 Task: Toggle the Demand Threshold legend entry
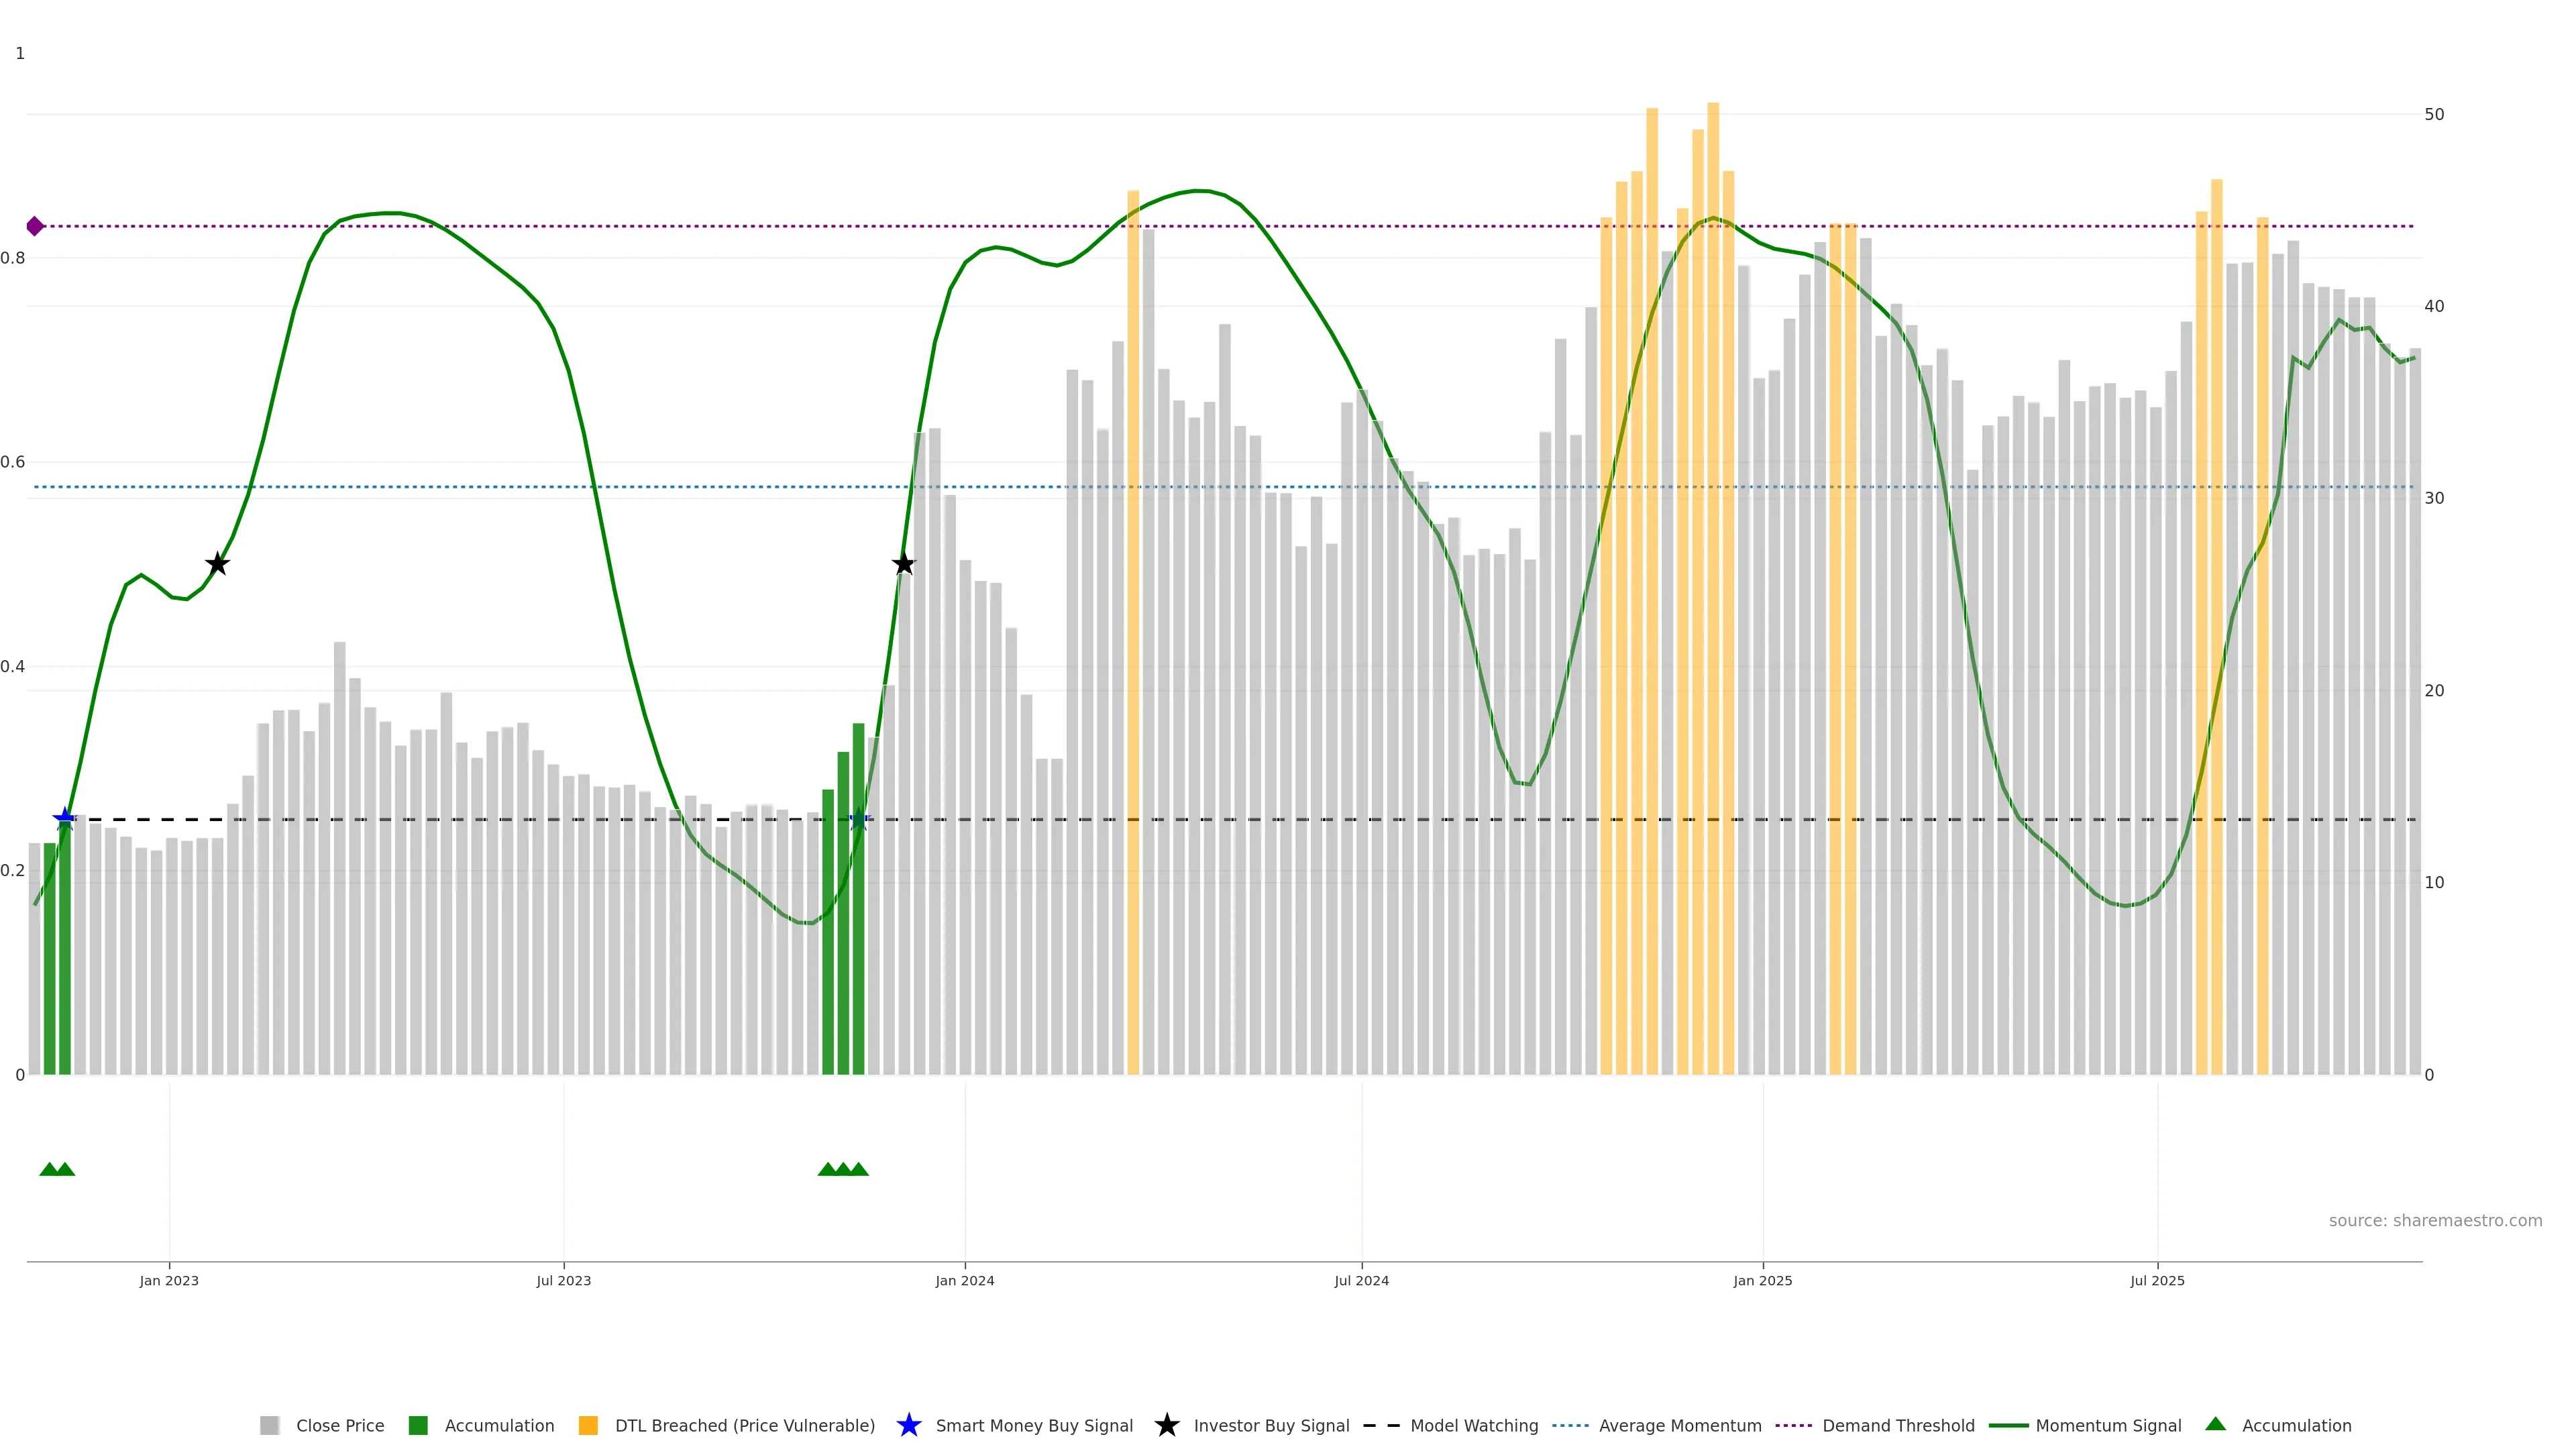click(1897, 1425)
